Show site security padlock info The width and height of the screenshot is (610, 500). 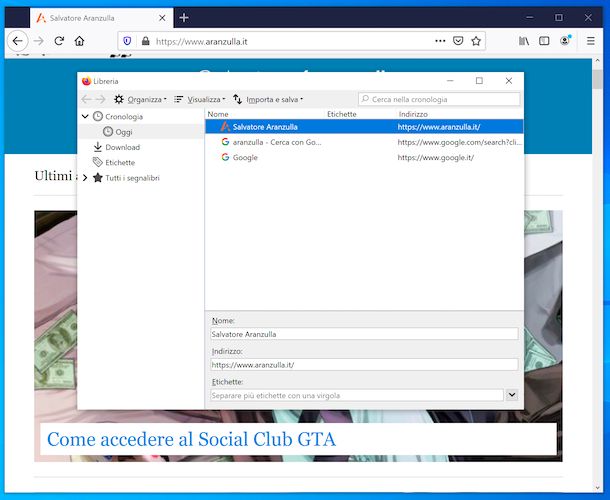coord(145,41)
